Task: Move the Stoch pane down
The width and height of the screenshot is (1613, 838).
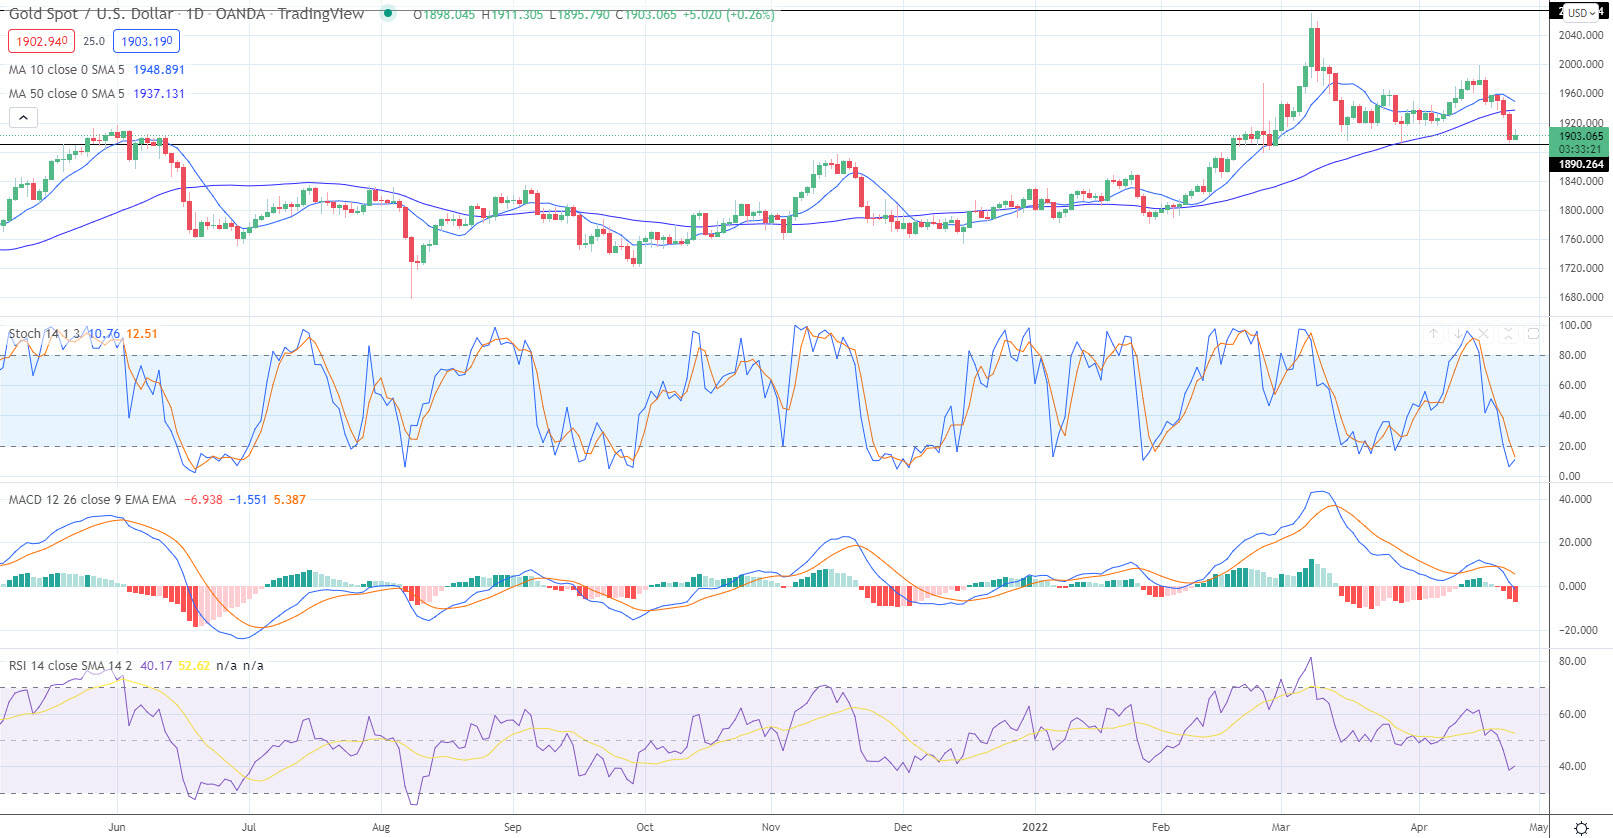Action: [x=1458, y=334]
